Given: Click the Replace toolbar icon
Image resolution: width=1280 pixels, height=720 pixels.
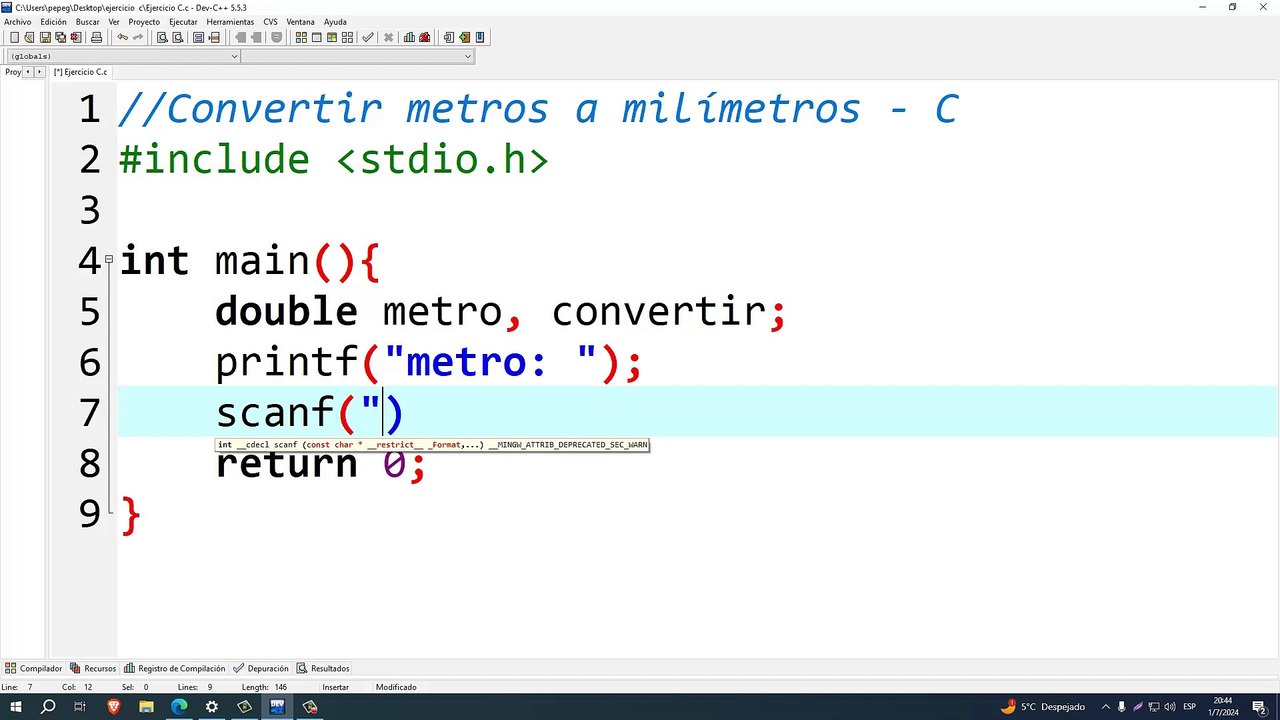Looking at the screenshot, I should point(177,38).
